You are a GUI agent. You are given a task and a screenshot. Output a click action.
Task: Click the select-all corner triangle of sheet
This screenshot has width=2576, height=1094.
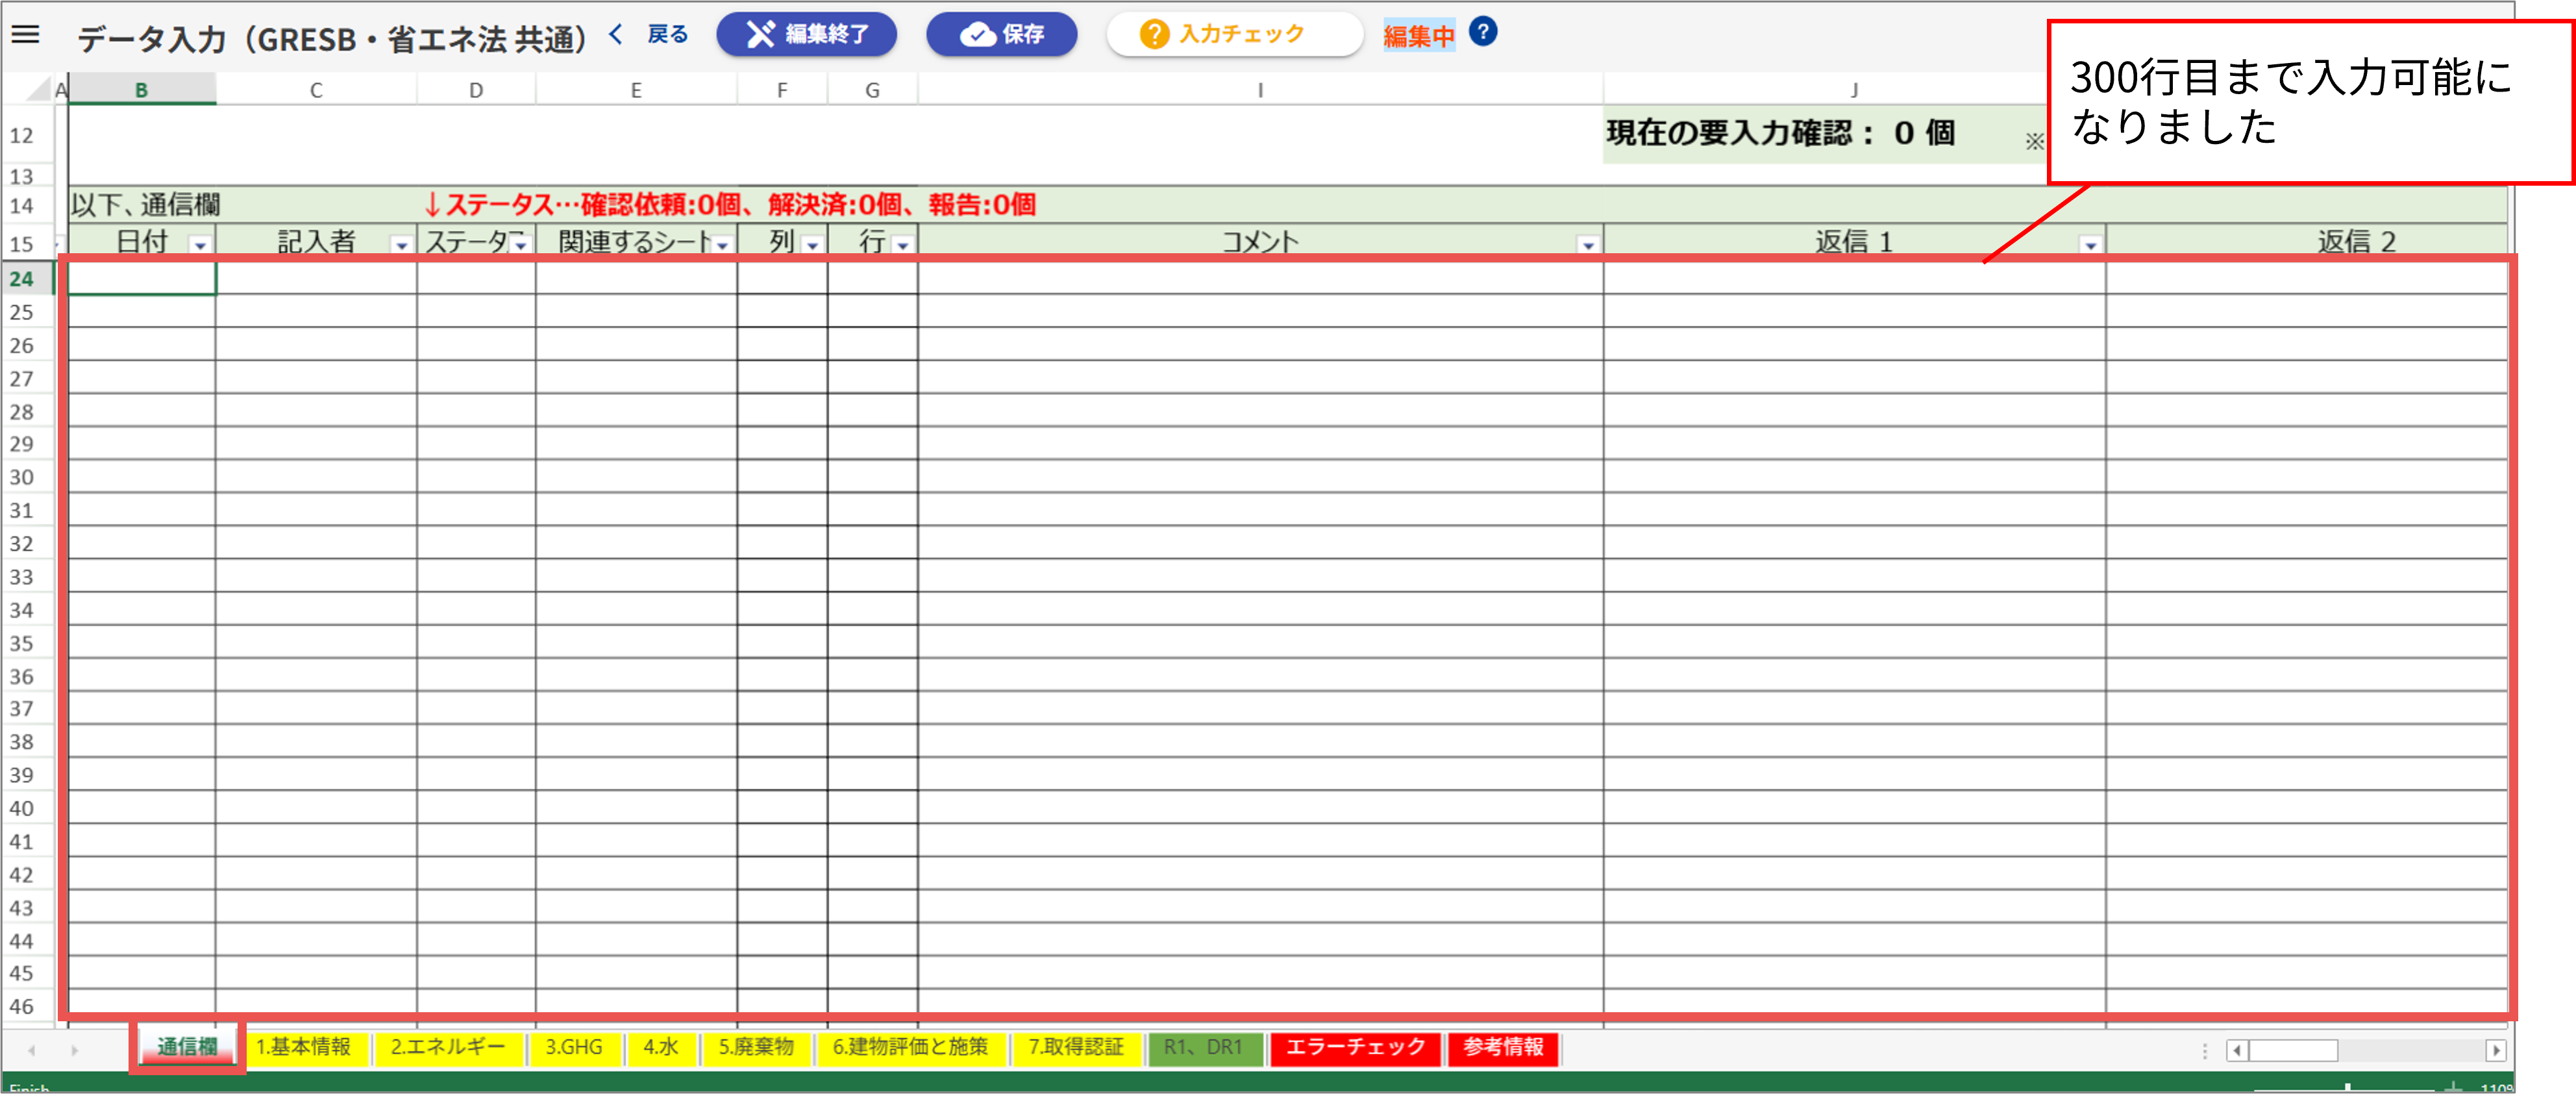(x=38, y=90)
